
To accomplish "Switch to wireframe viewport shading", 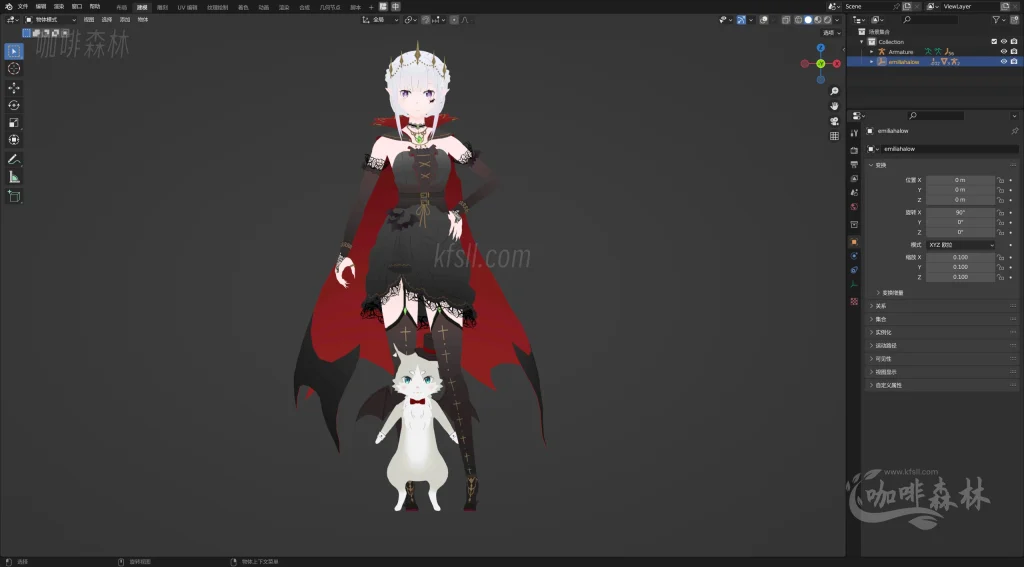I will pyautogui.click(x=798, y=20).
